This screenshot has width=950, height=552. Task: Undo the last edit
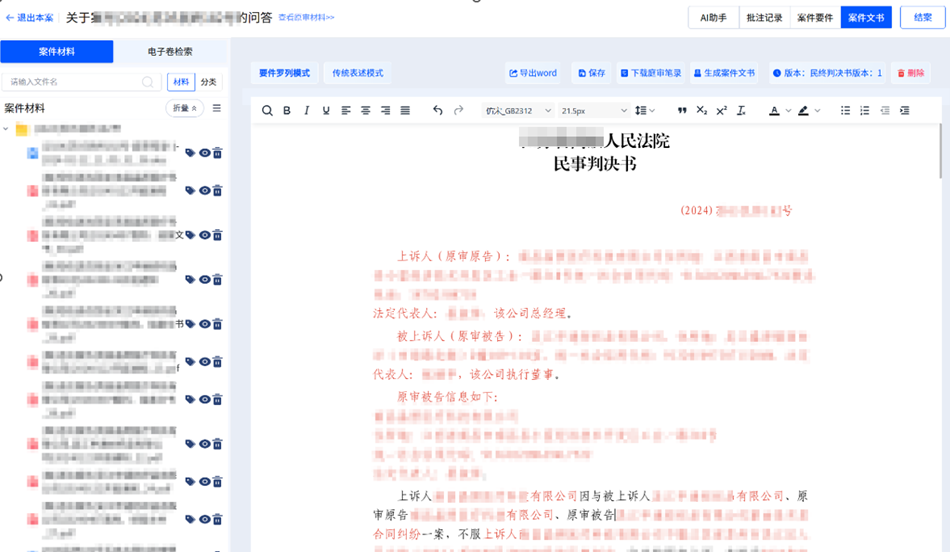(437, 110)
